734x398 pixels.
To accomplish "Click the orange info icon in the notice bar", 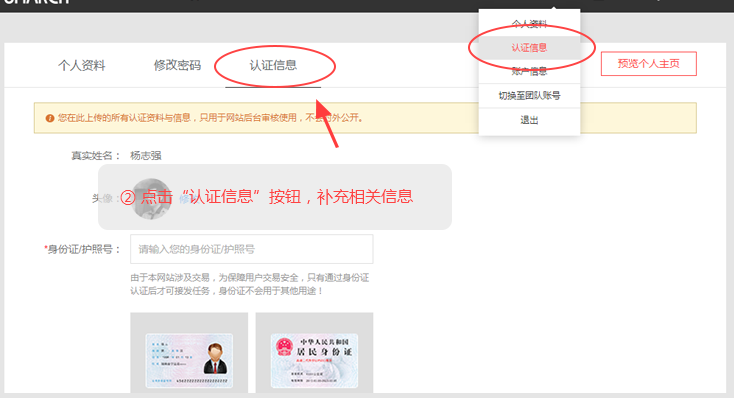I will [x=50, y=118].
